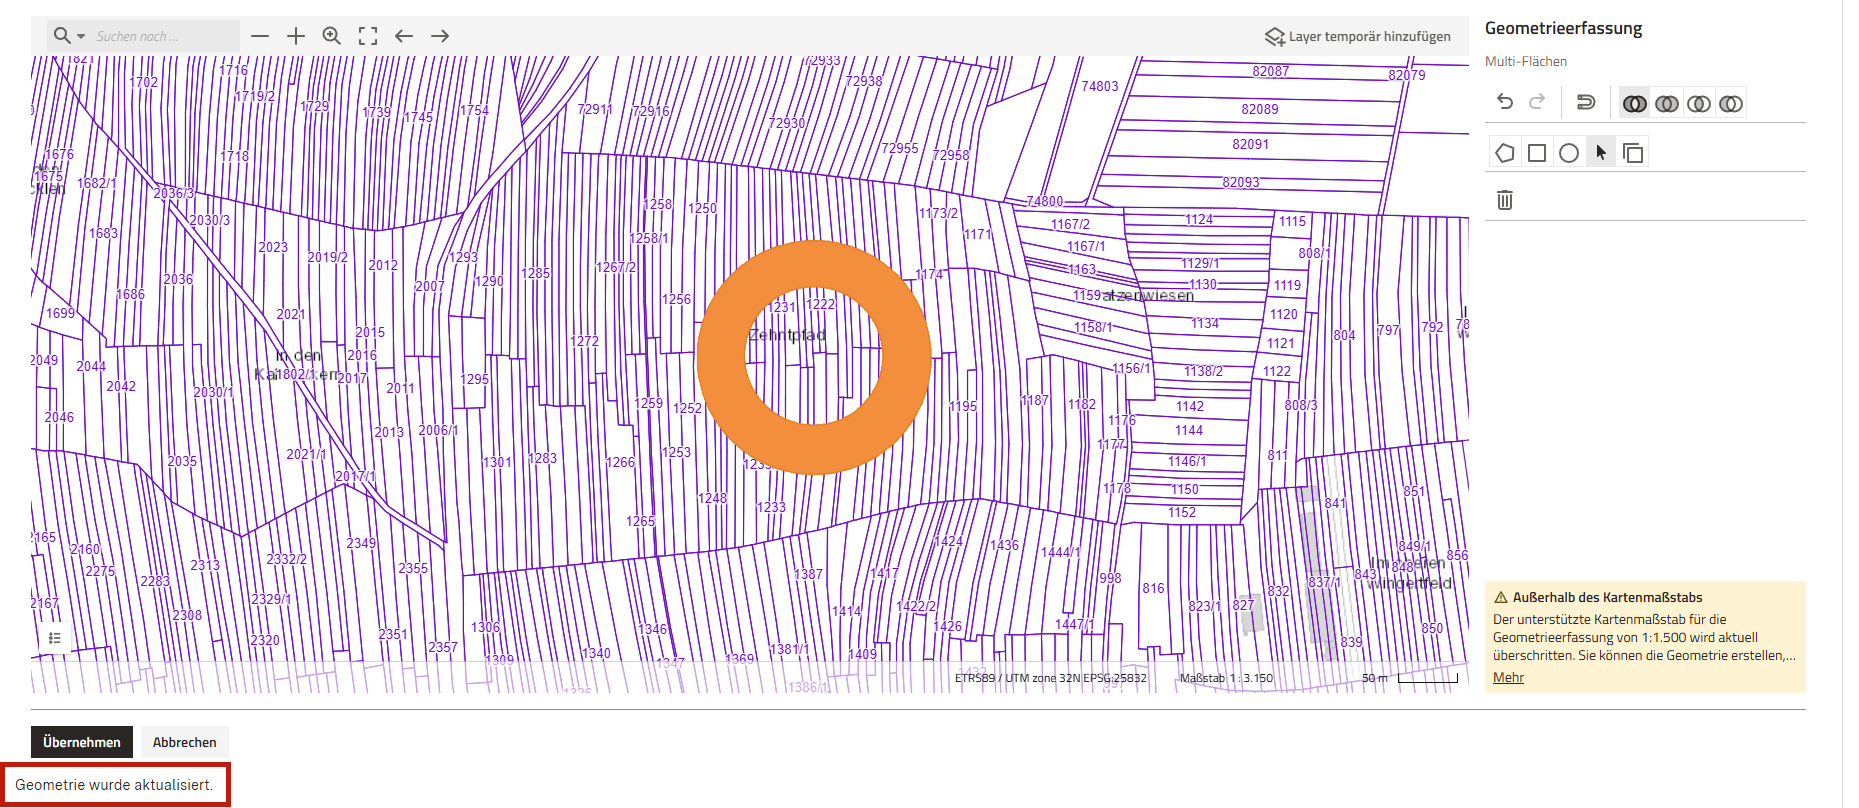
Task: Click the magnifier zoom-to-area icon
Action: (332, 36)
